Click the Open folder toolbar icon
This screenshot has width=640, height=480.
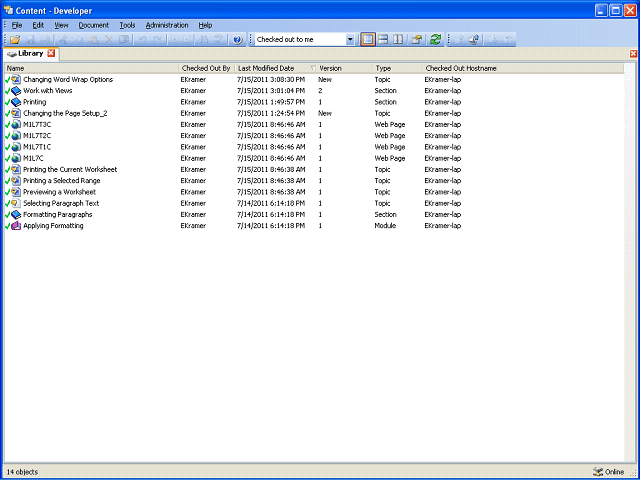15,40
